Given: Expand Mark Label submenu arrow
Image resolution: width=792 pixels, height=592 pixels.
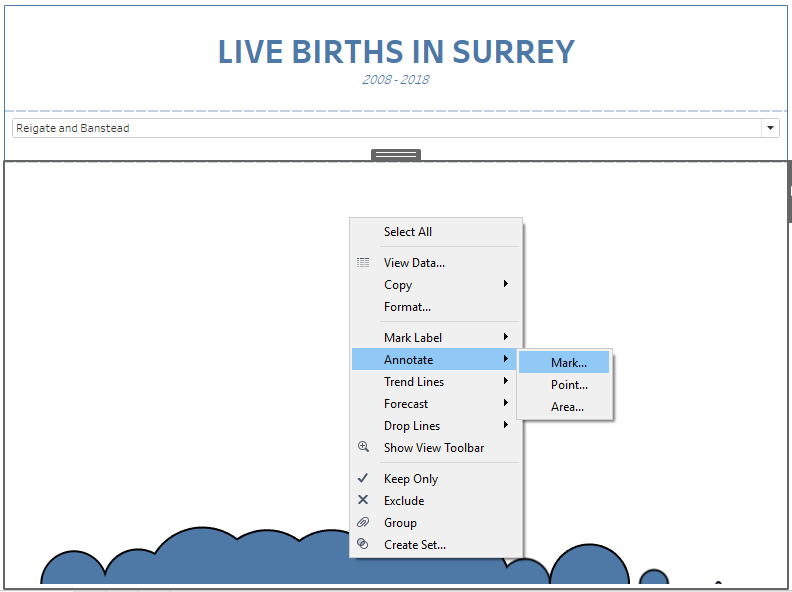Looking at the screenshot, I should (506, 337).
